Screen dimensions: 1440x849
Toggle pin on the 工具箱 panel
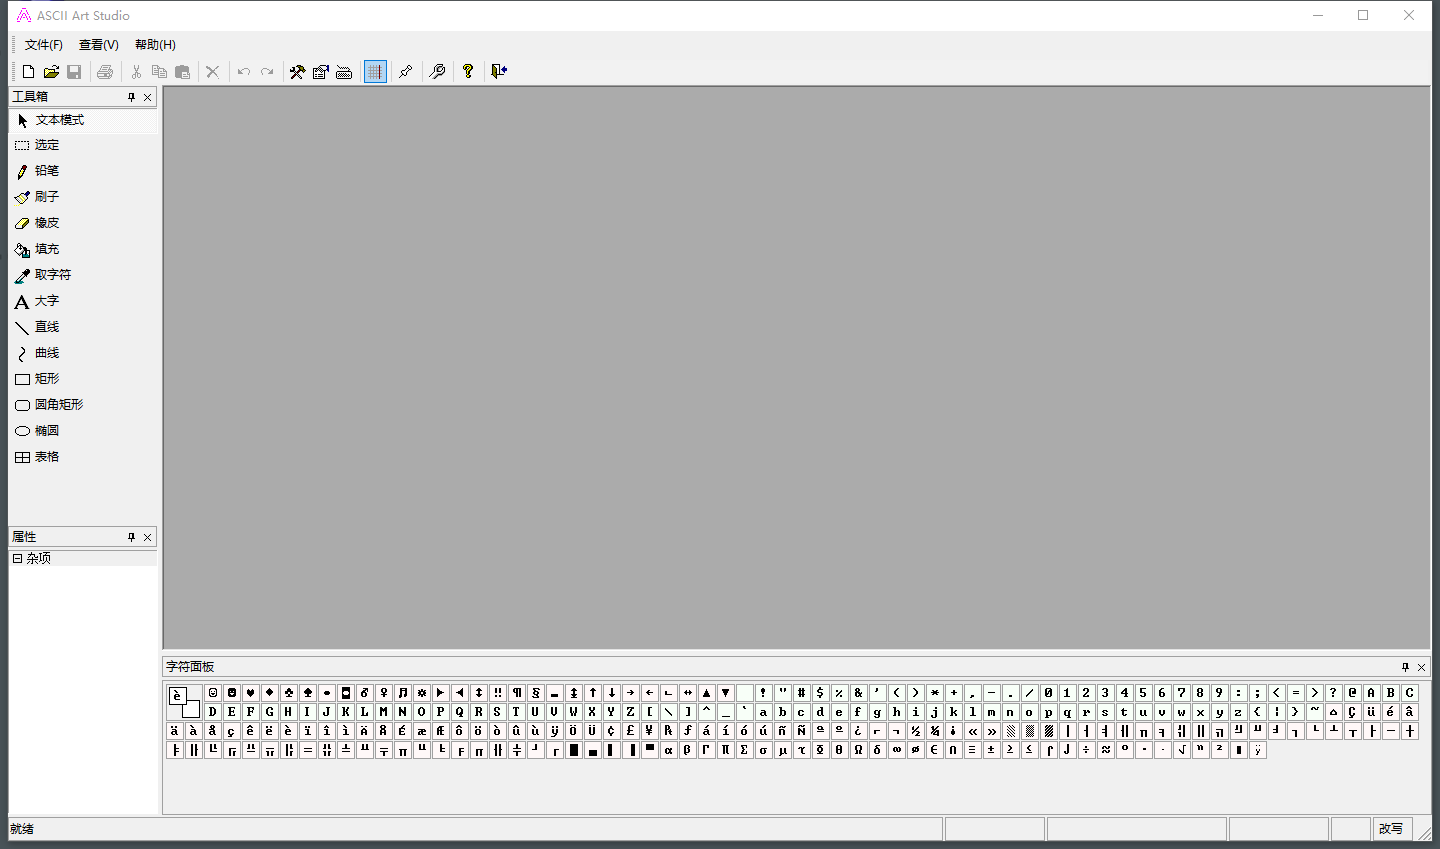(131, 97)
